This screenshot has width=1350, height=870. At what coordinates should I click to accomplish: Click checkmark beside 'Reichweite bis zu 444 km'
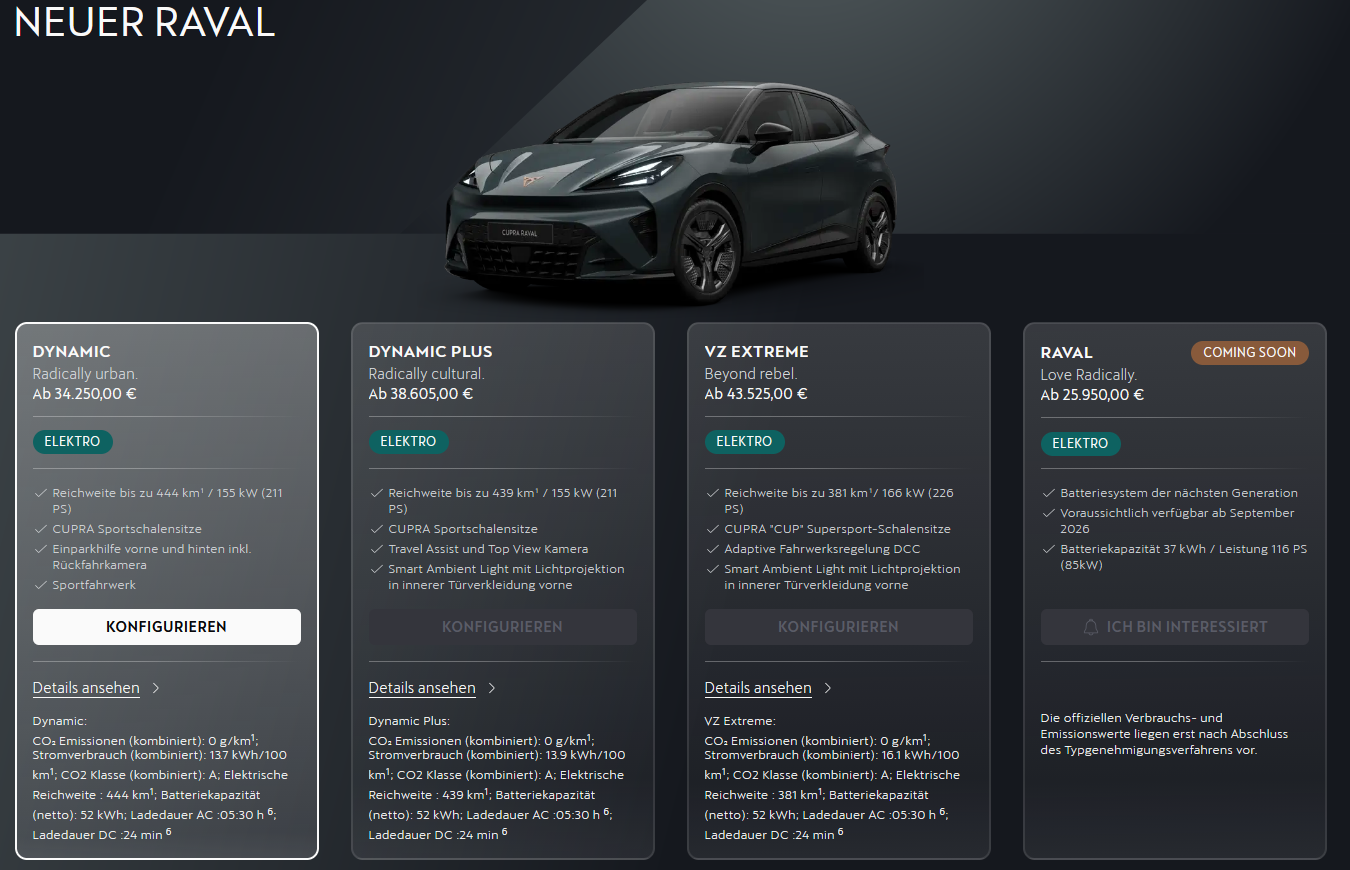click(40, 493)
